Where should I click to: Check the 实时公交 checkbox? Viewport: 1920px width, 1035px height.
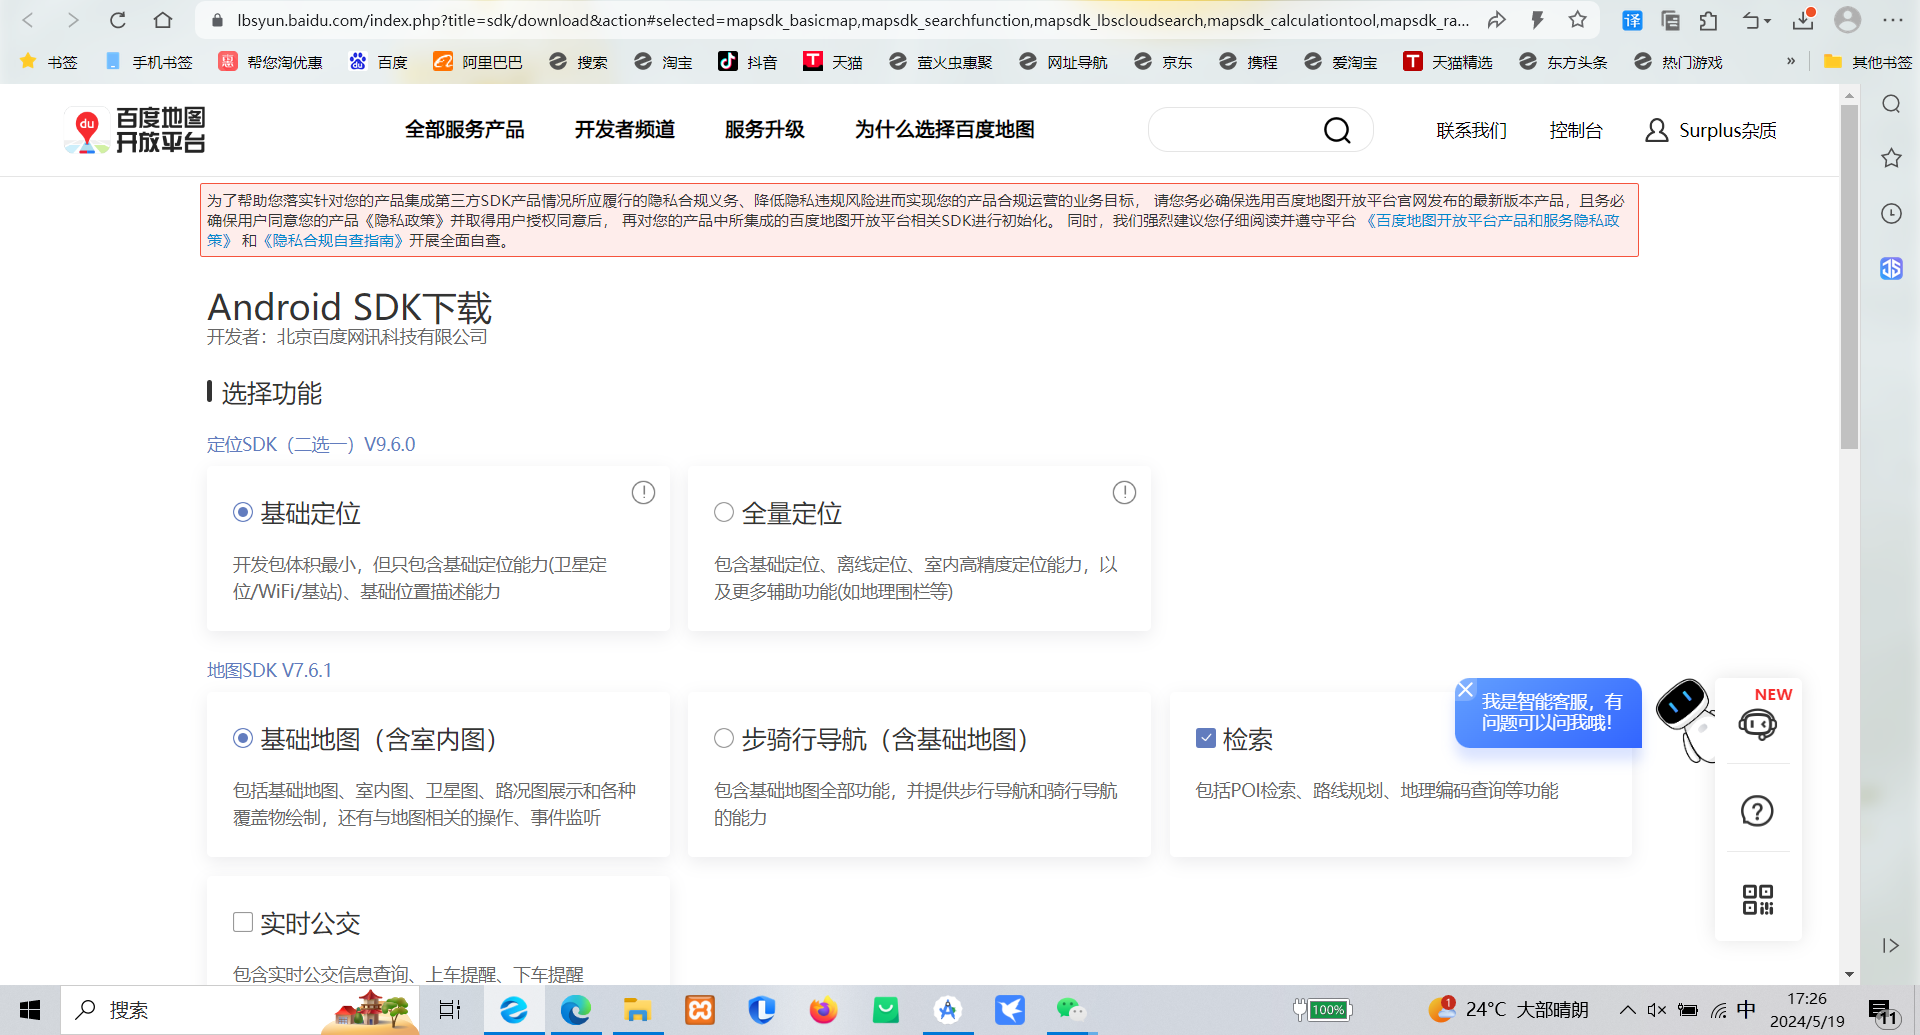(x=243, y=922)
